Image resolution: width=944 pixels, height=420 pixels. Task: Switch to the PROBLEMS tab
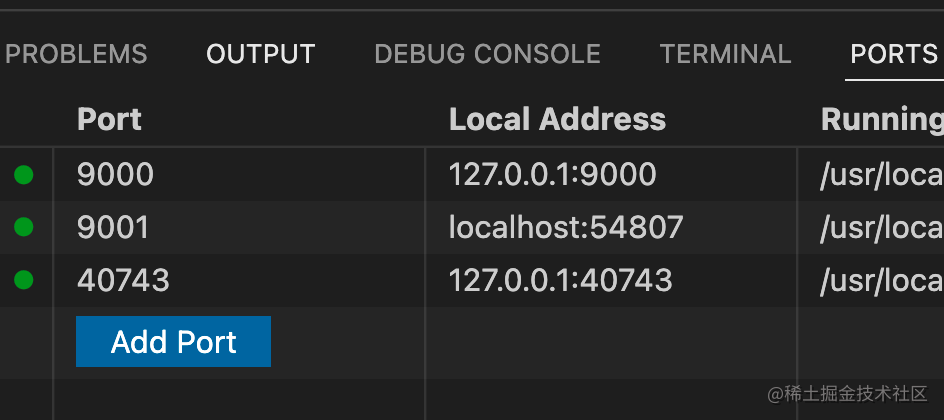pos(76,54)
